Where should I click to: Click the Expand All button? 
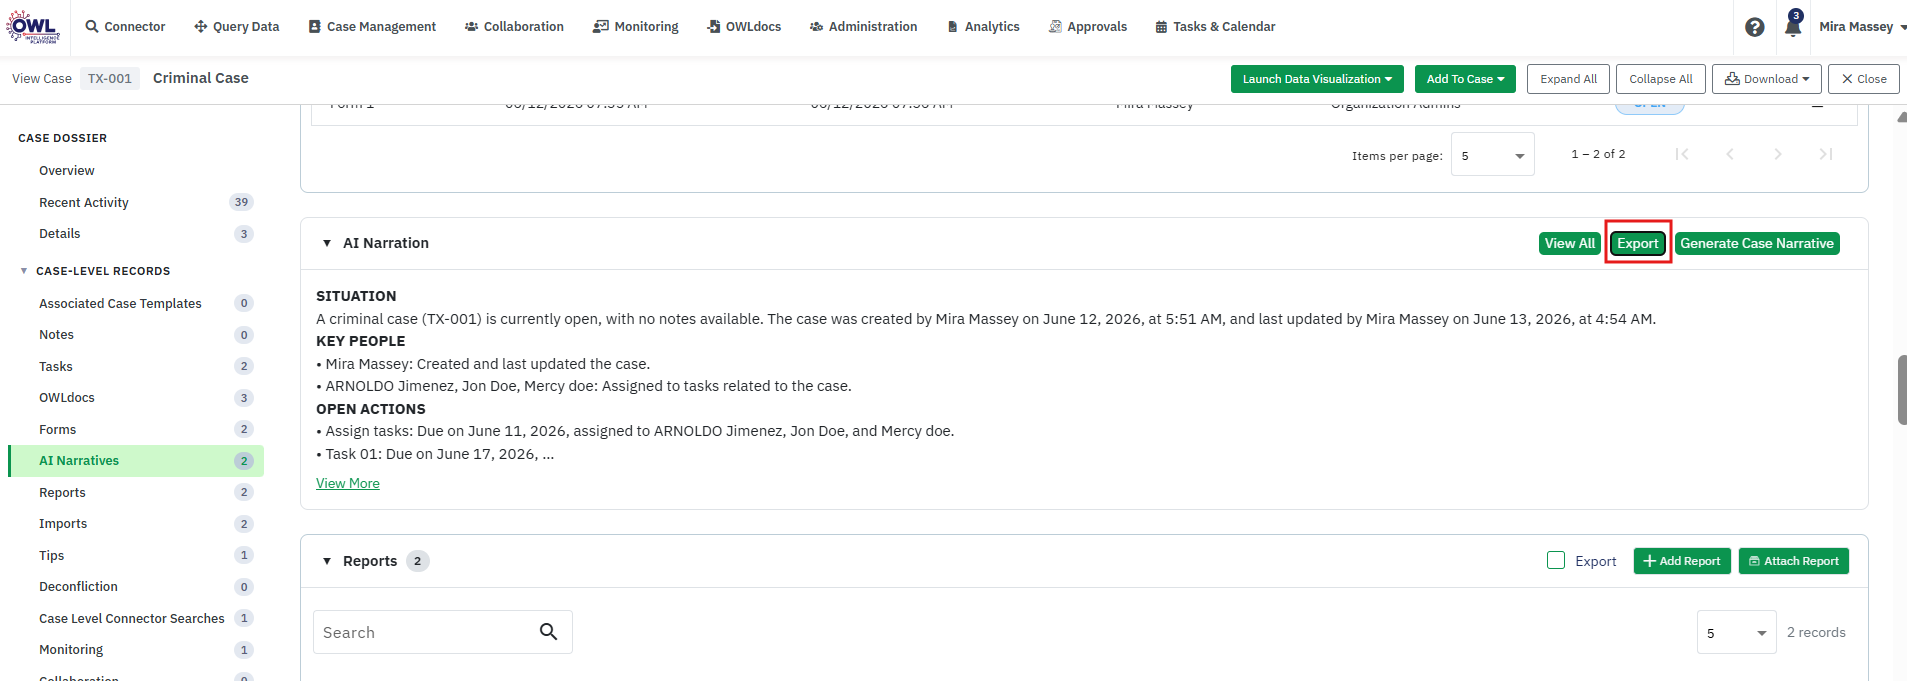point(1568,79)
